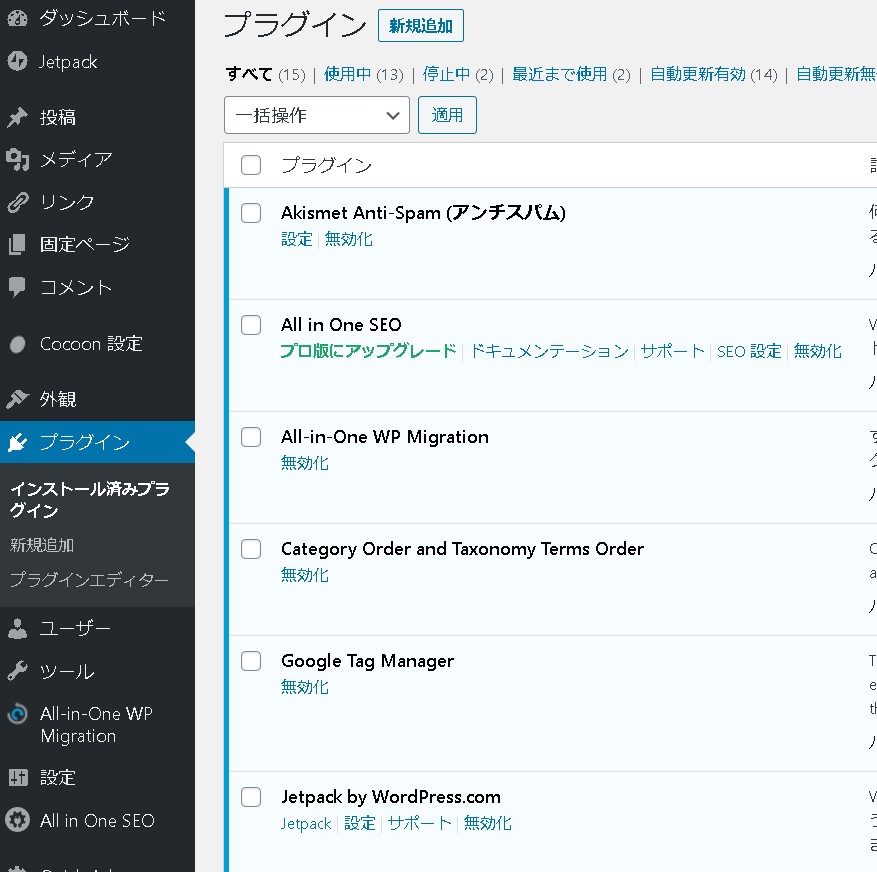
Task: Click the Dashboard gauge icon in sidebar
Action: [x=17, y=18]
